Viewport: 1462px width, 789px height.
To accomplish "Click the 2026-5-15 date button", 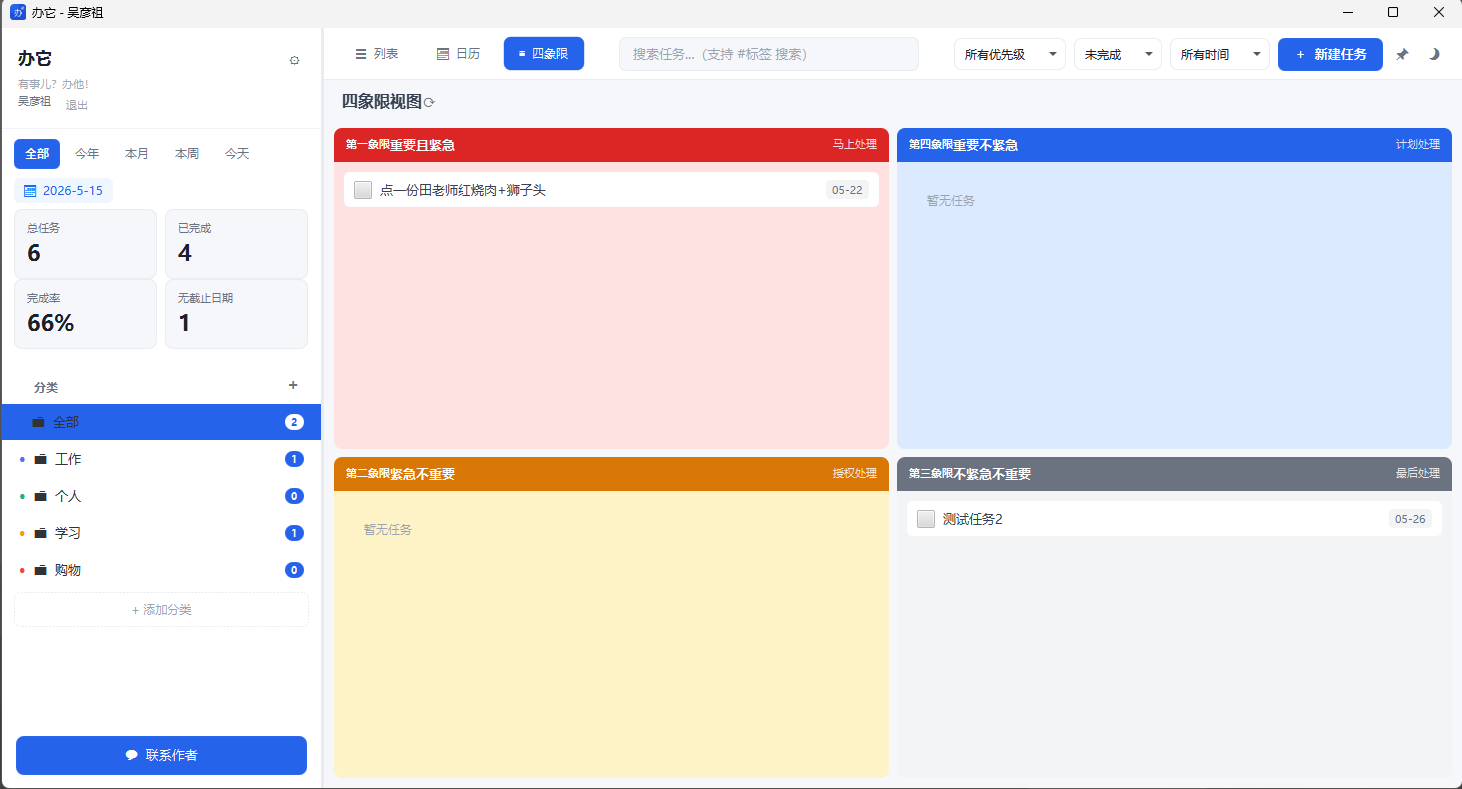I will tap(63, 190).
